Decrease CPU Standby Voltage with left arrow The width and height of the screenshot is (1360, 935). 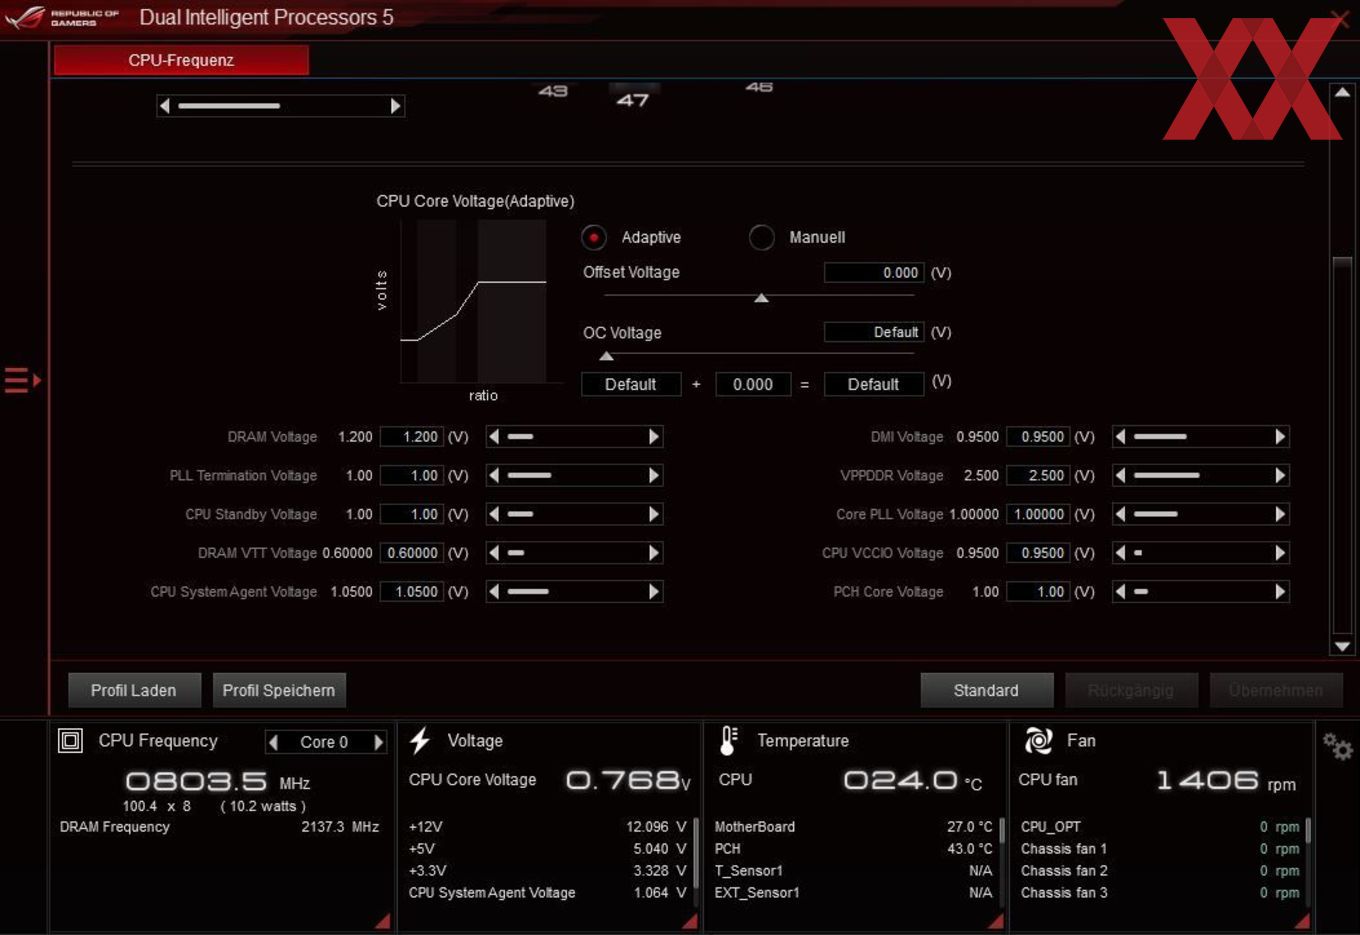(494, 514)
